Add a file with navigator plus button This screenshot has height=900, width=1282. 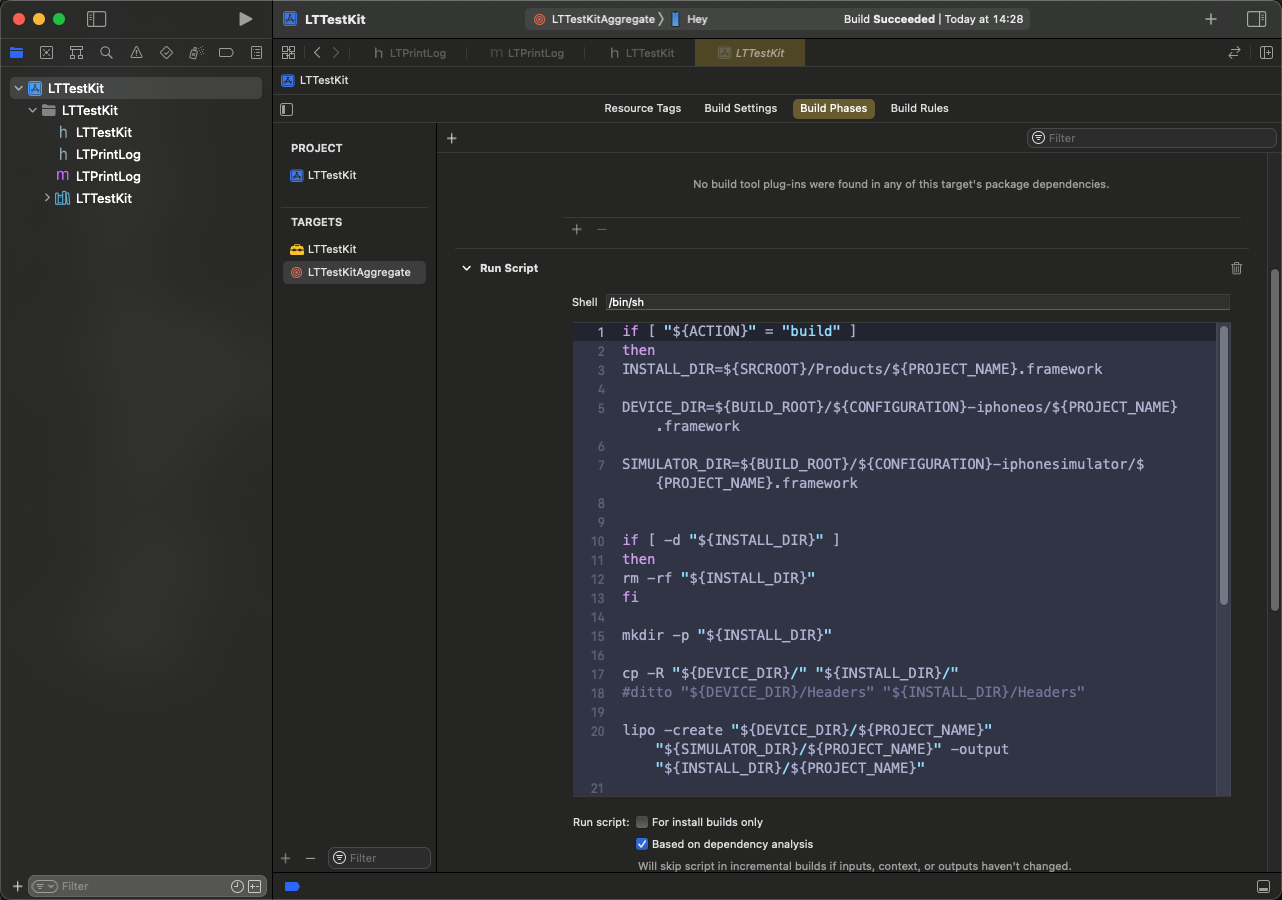click(17, 886)
